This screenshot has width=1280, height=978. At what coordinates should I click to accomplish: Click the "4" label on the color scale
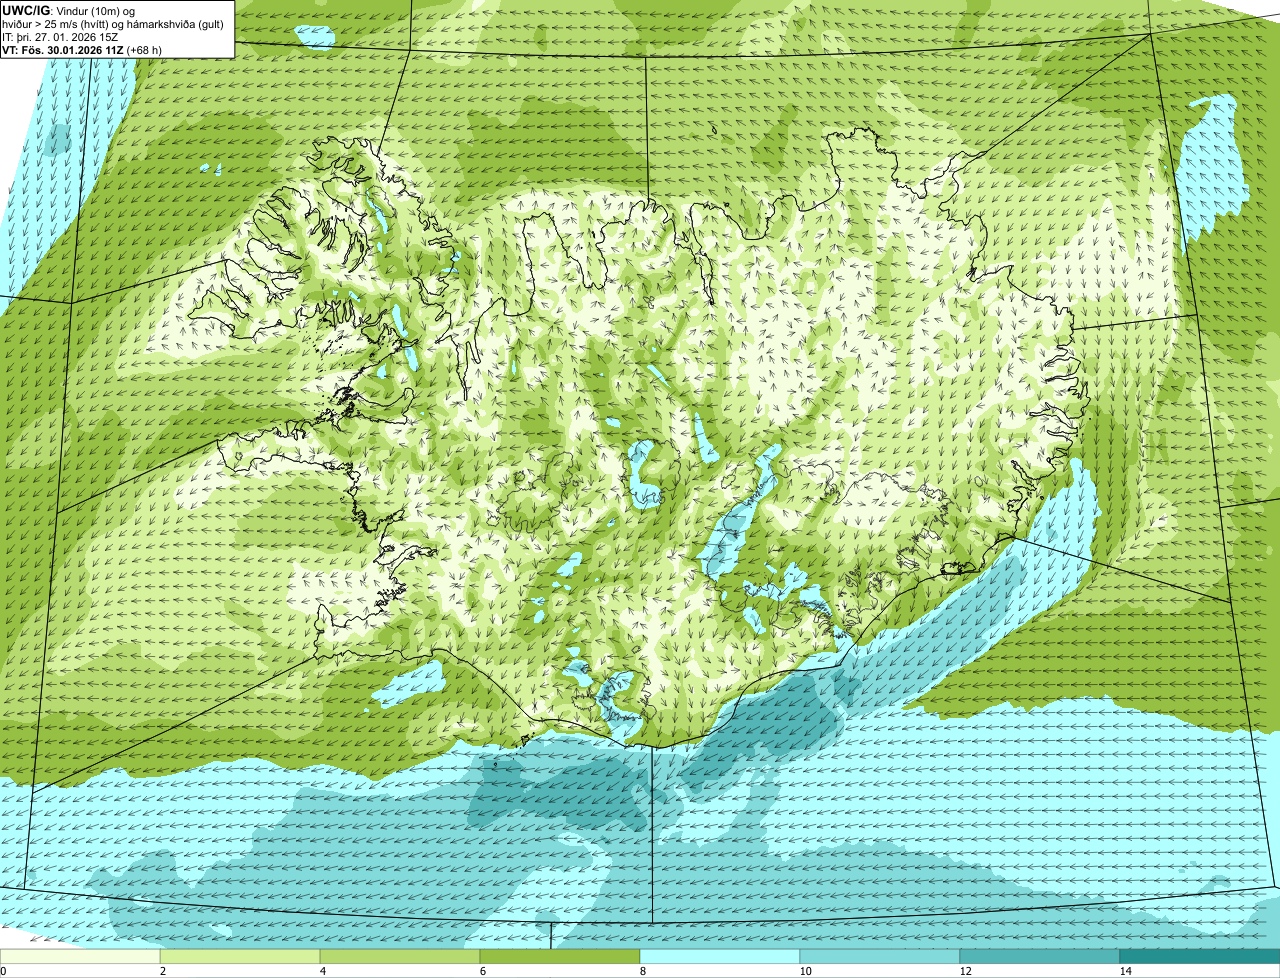click(322, 971)
